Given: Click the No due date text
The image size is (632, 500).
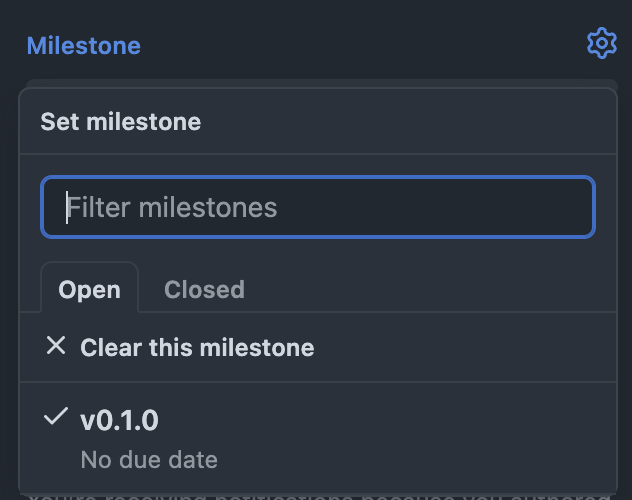Looking at the screenshot, I should coord(148,460).
